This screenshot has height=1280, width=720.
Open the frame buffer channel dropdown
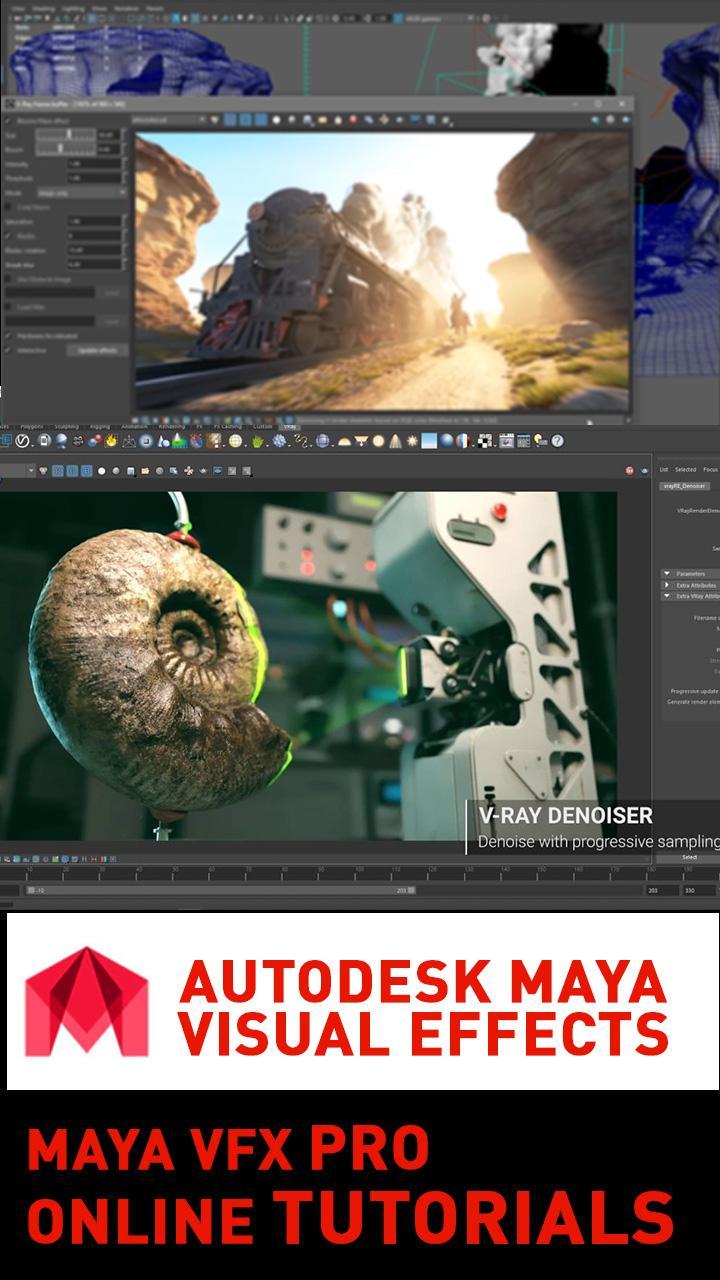(169, 119)
